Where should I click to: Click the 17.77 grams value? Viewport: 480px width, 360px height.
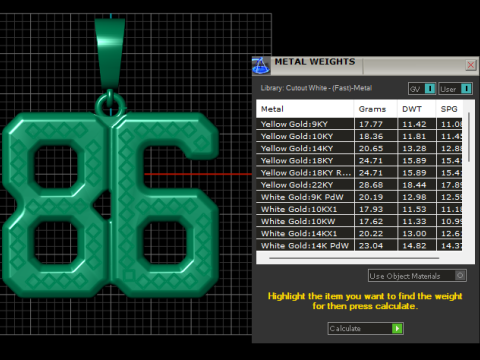click(371, 124)
